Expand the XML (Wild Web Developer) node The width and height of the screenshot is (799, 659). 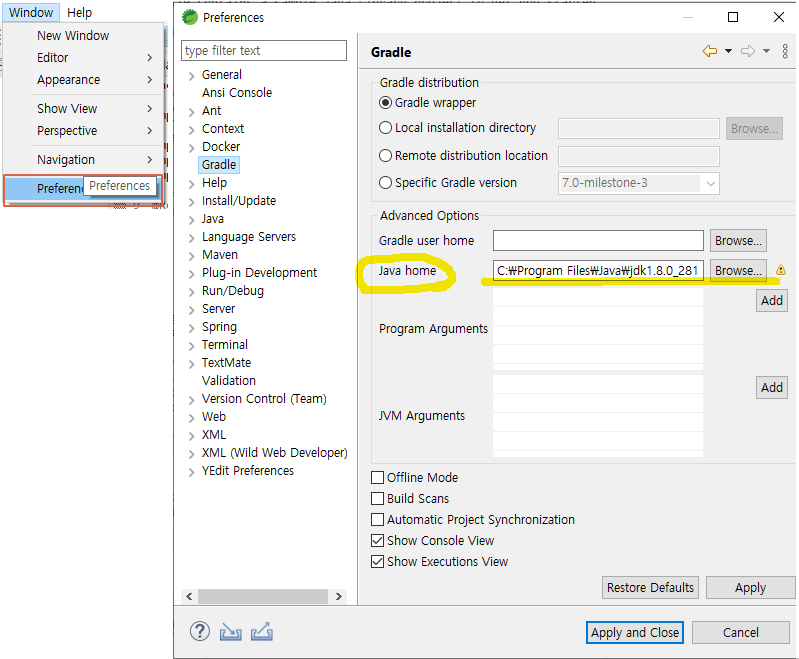[x=192, y=454]
